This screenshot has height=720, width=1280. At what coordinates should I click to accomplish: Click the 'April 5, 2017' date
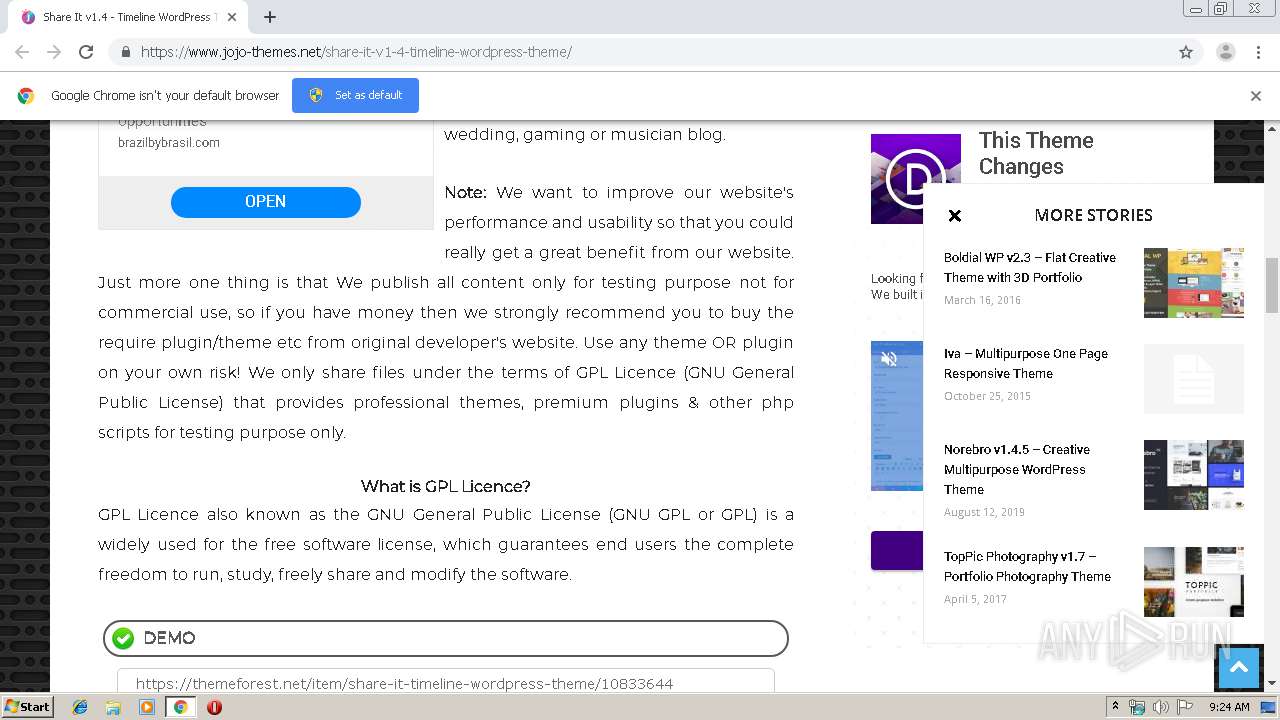coord(975,599)
